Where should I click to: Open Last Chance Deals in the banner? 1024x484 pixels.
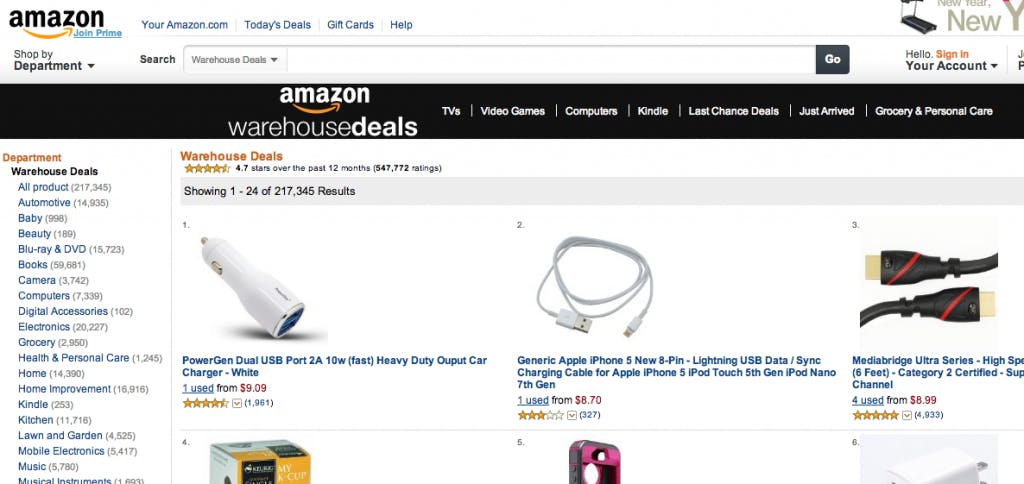pos(733,111)
